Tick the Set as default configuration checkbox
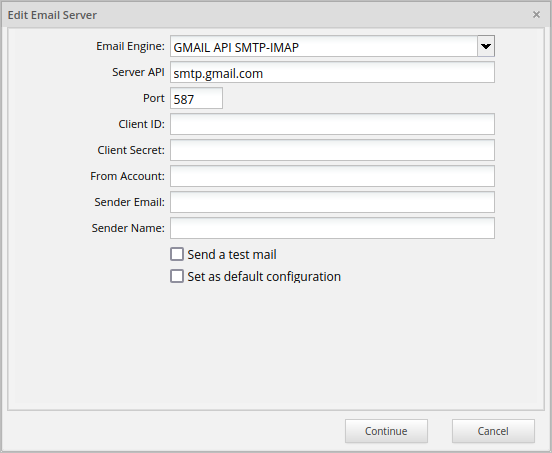This screenshot has width=552, height=453. tap(177, 276)
